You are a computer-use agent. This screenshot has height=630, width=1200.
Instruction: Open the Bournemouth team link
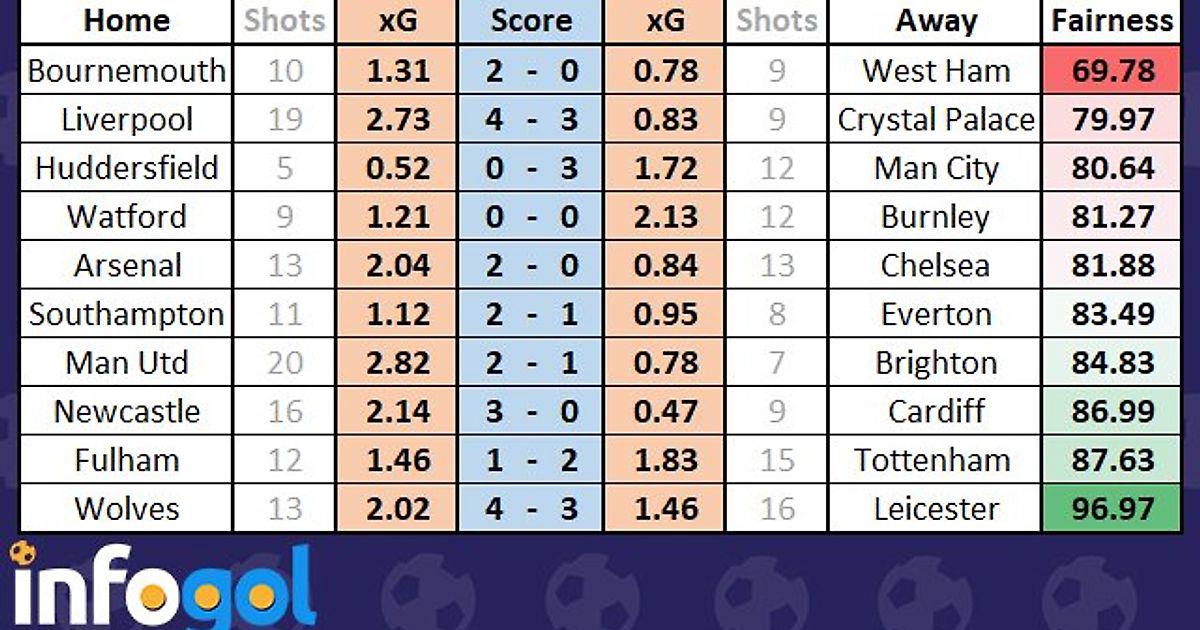click(x=126, y=71)
